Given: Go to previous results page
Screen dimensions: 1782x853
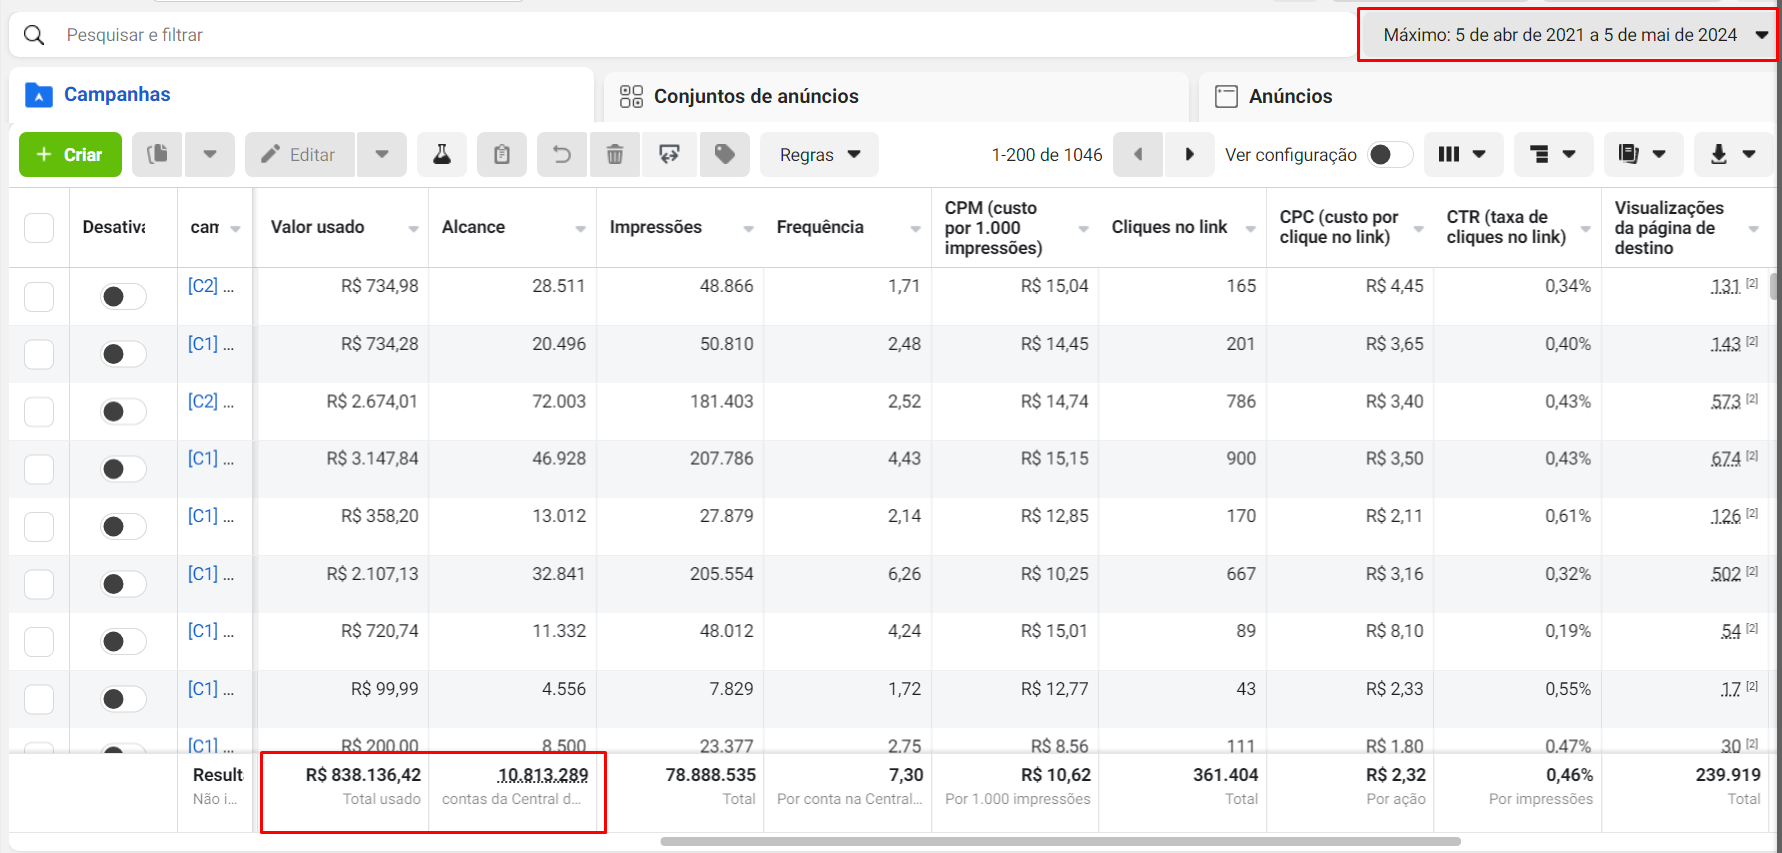Looking at the screenshot, I should pos(1138,154).
